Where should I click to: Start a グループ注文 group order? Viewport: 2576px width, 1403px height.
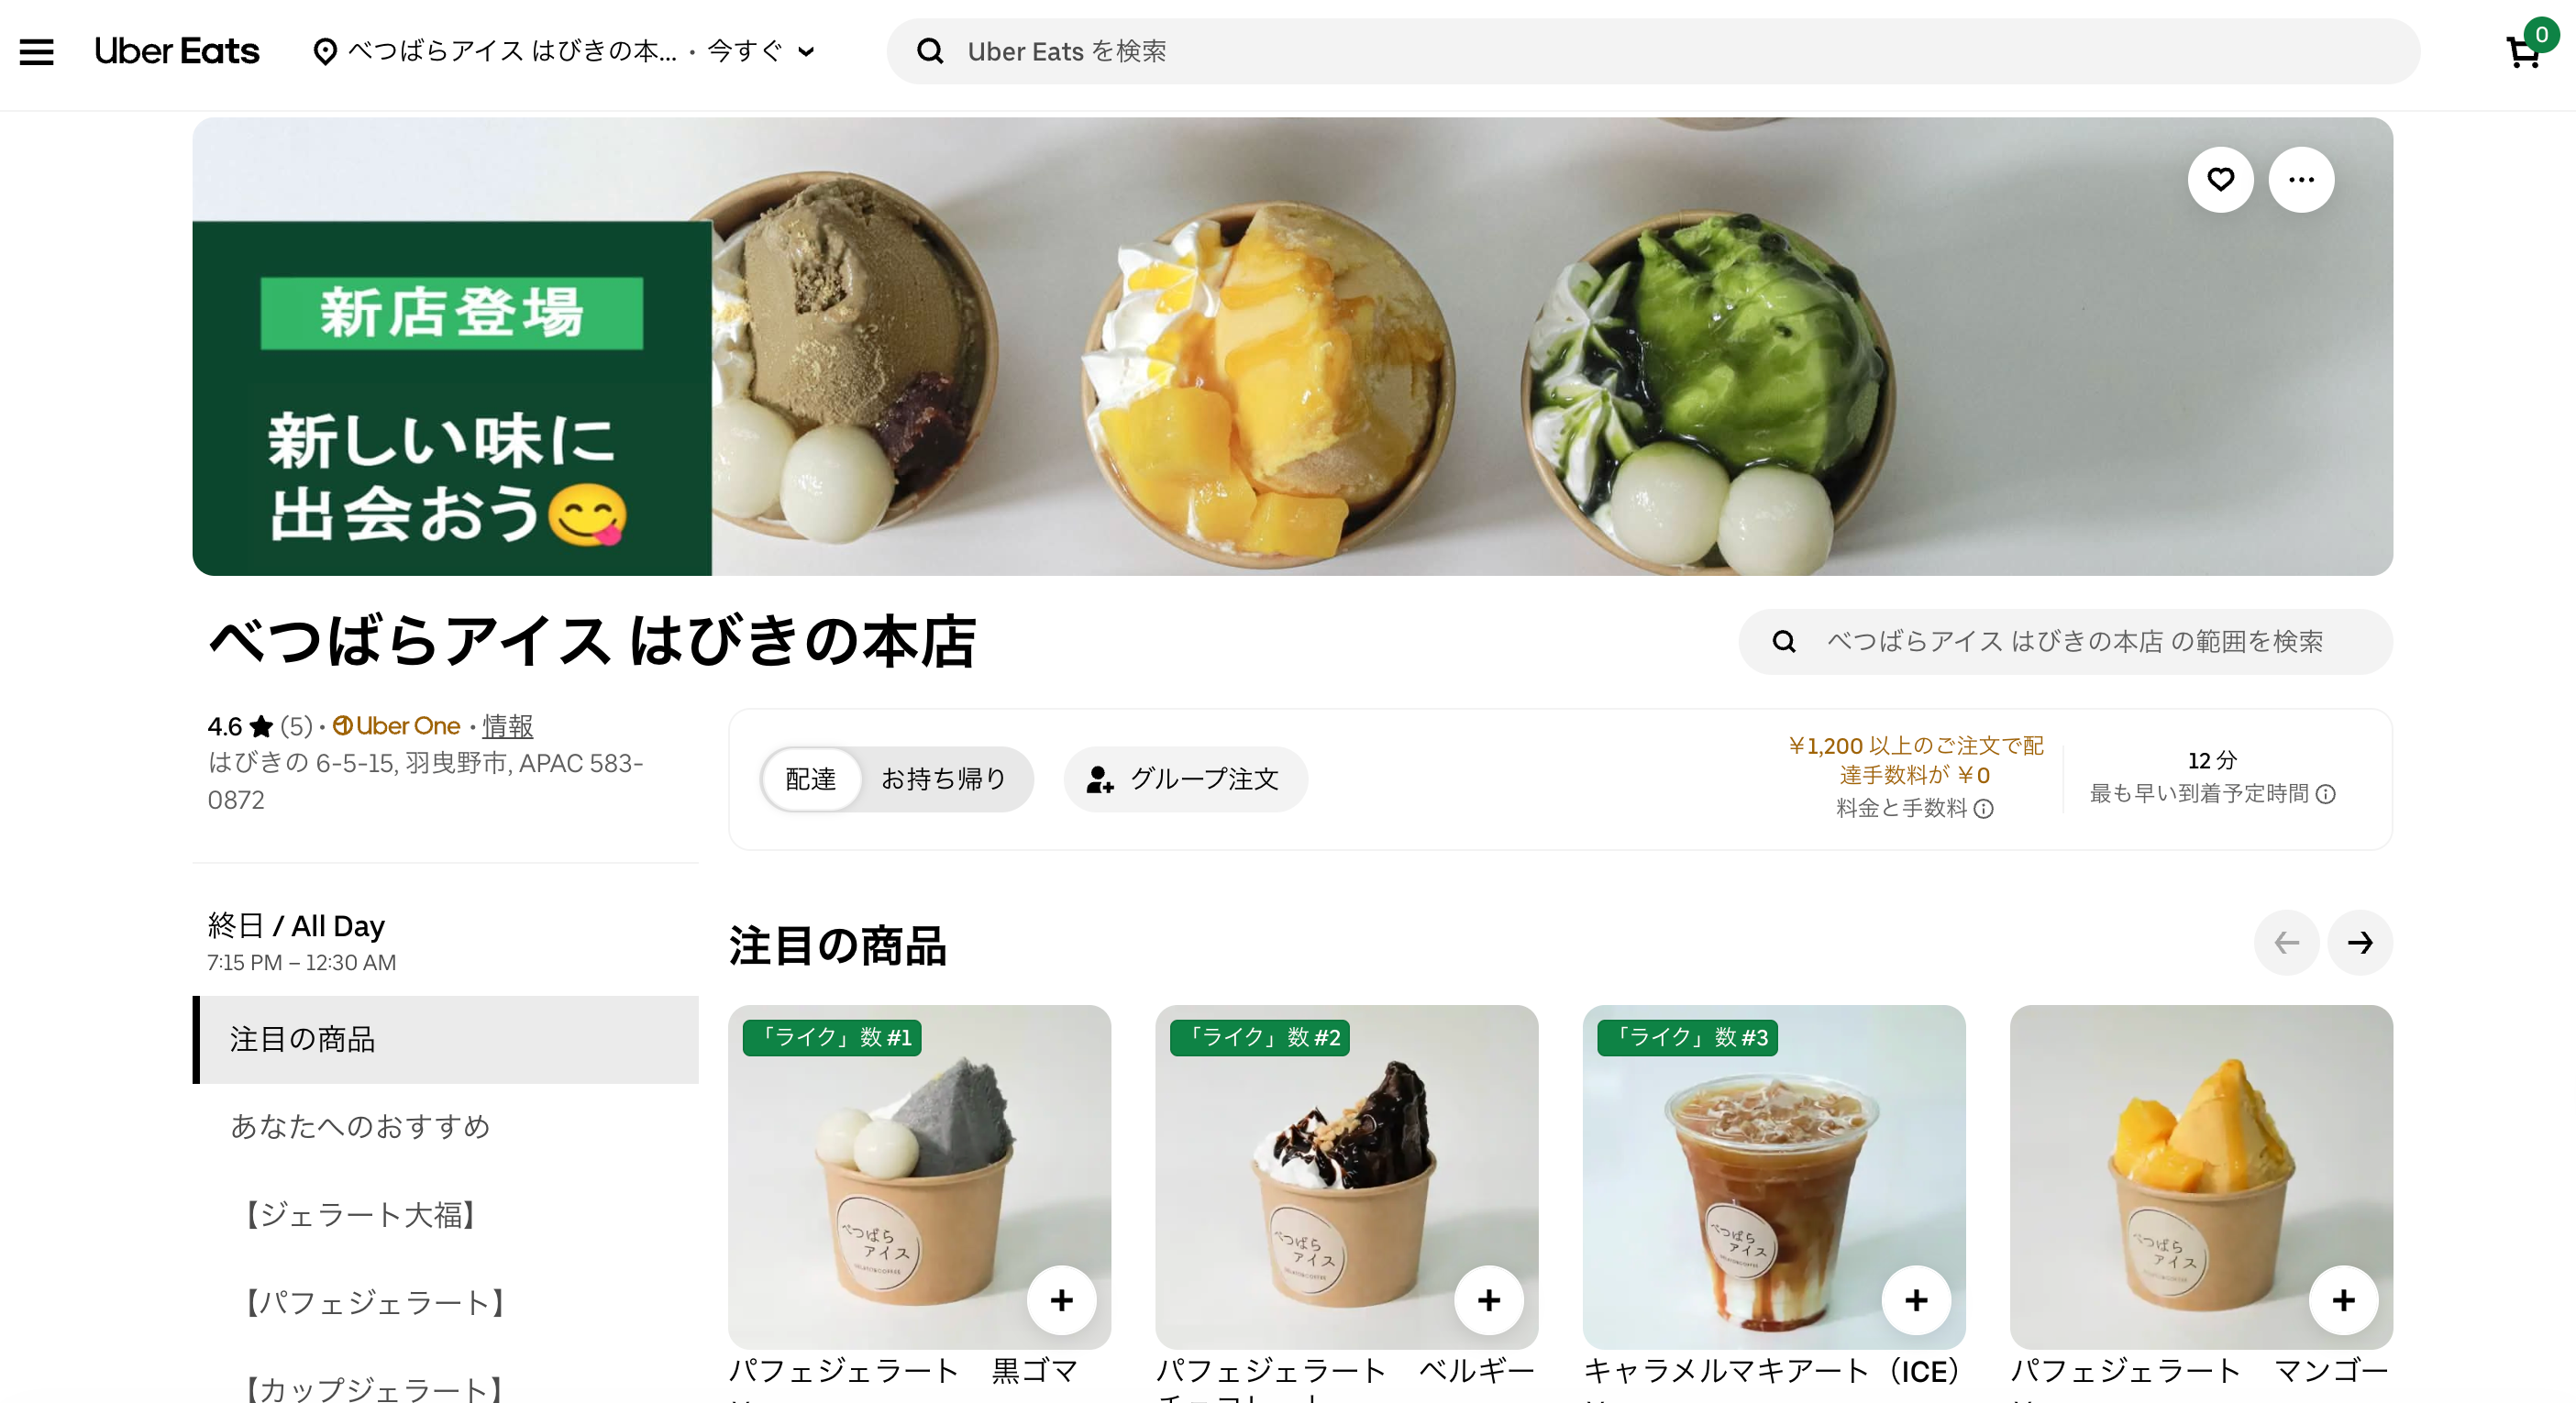(x=1185, y=778)
